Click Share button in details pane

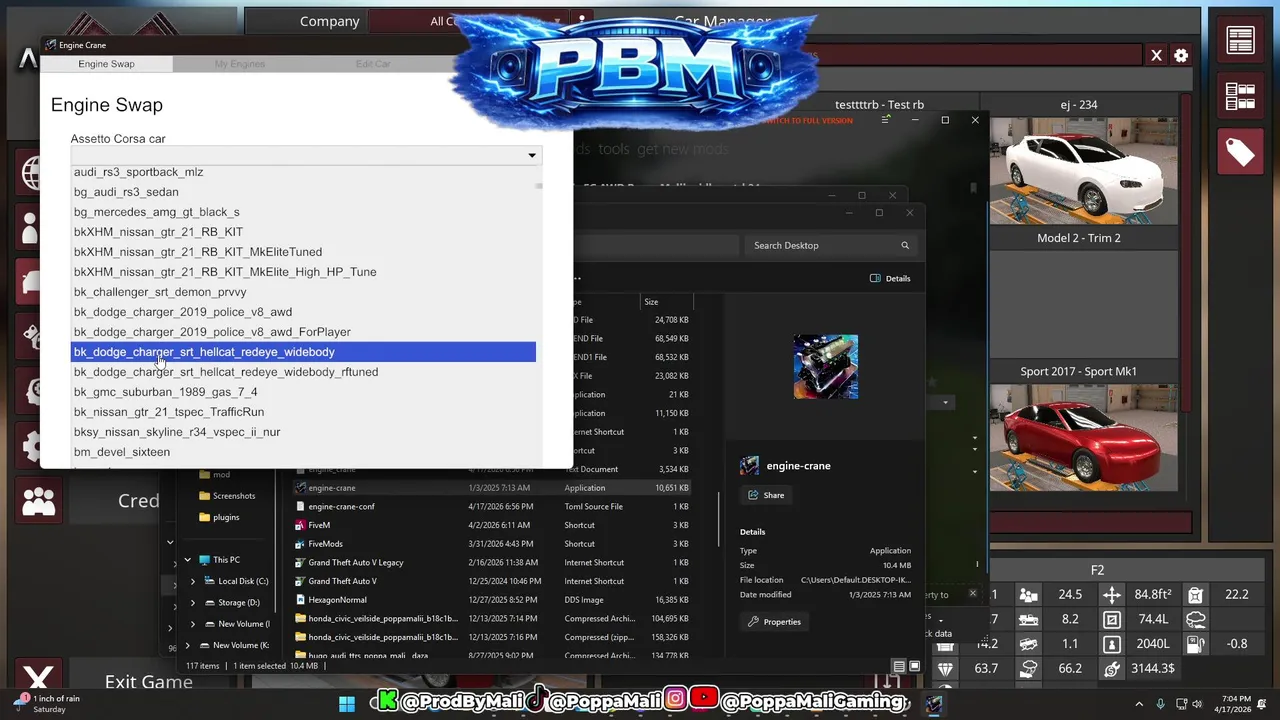(766, 495)
